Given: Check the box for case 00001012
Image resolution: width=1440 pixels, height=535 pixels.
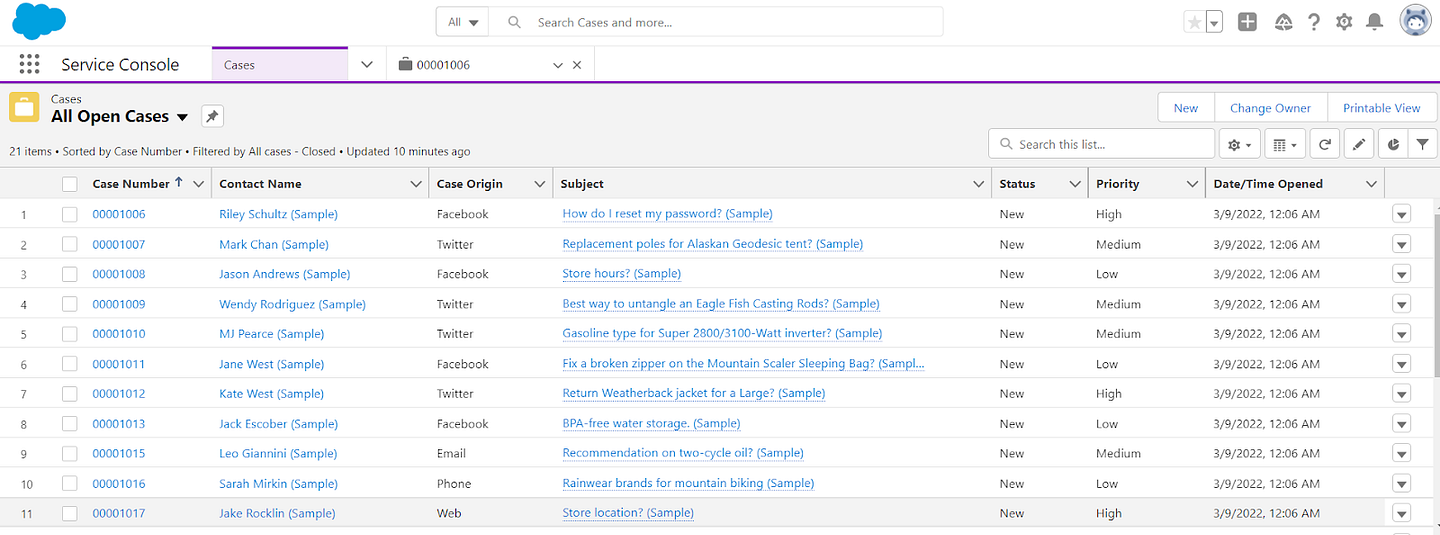Looking at the screenshot, I should click(x=69, y=394).
